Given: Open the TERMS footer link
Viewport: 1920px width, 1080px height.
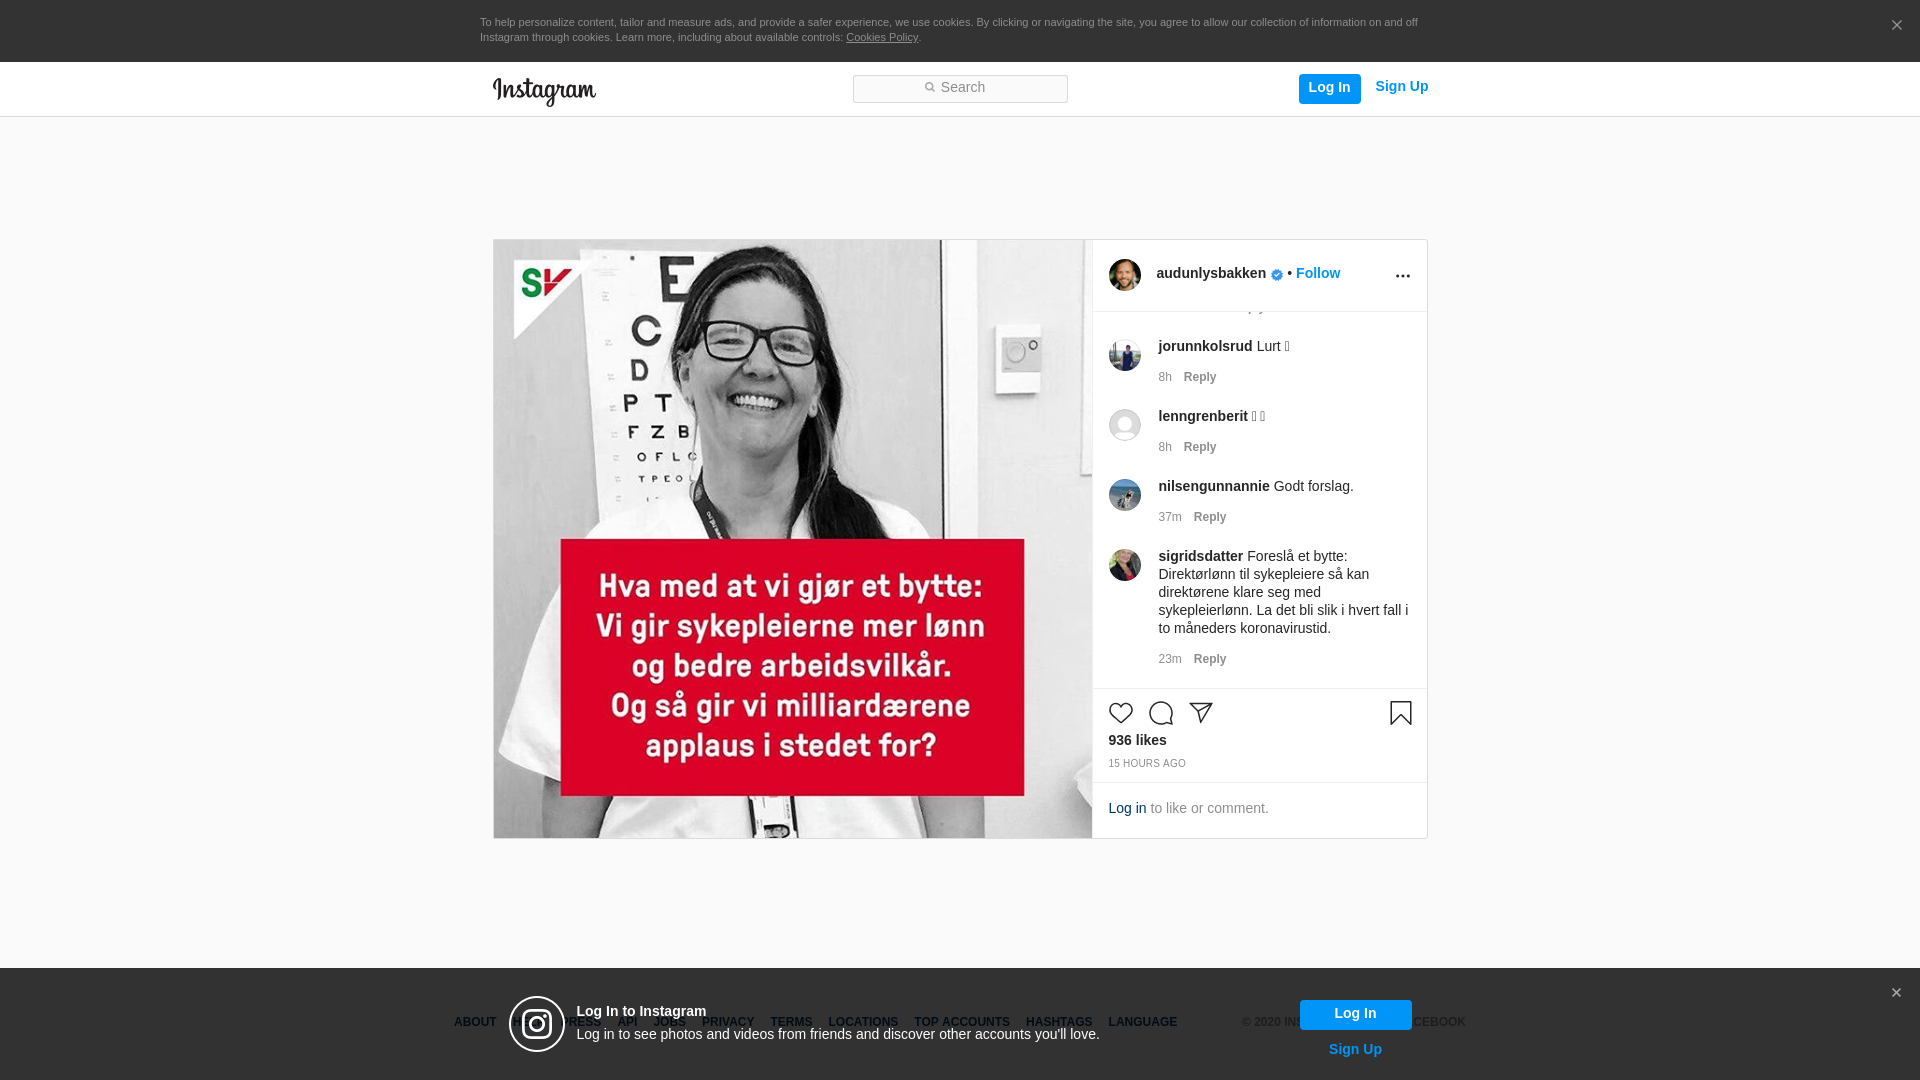Looking at the screenshot, I should click(x=791, y=1022).
